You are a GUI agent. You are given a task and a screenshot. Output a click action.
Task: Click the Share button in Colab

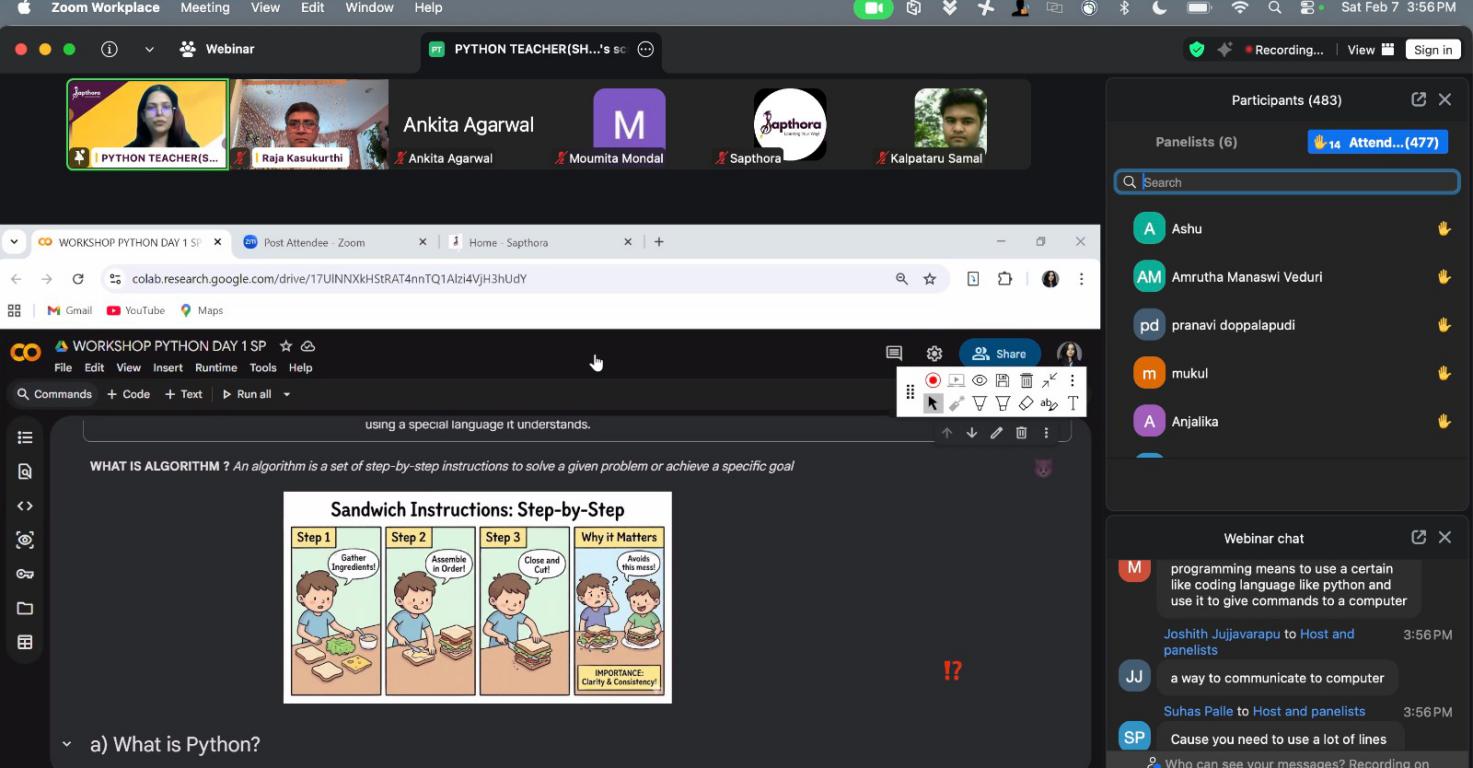pos(999,353)
